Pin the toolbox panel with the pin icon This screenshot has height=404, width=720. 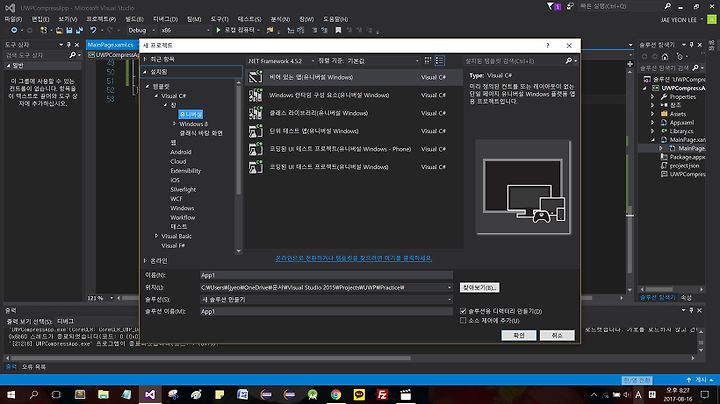coord(69,45)
